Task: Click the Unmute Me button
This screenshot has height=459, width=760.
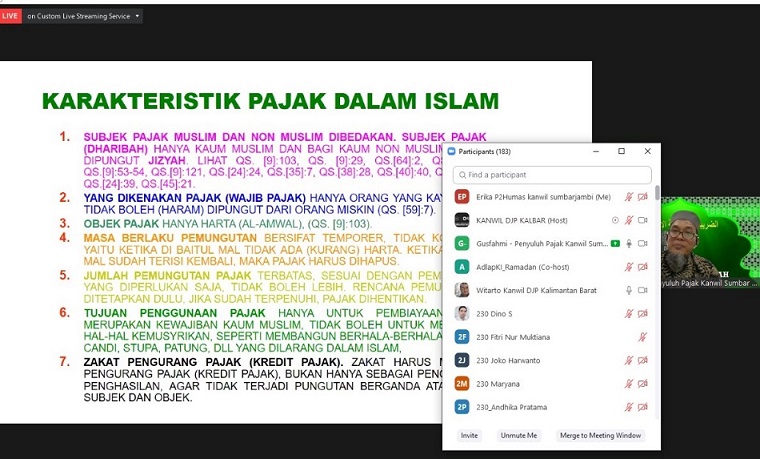Action: [x=519, y=436]
